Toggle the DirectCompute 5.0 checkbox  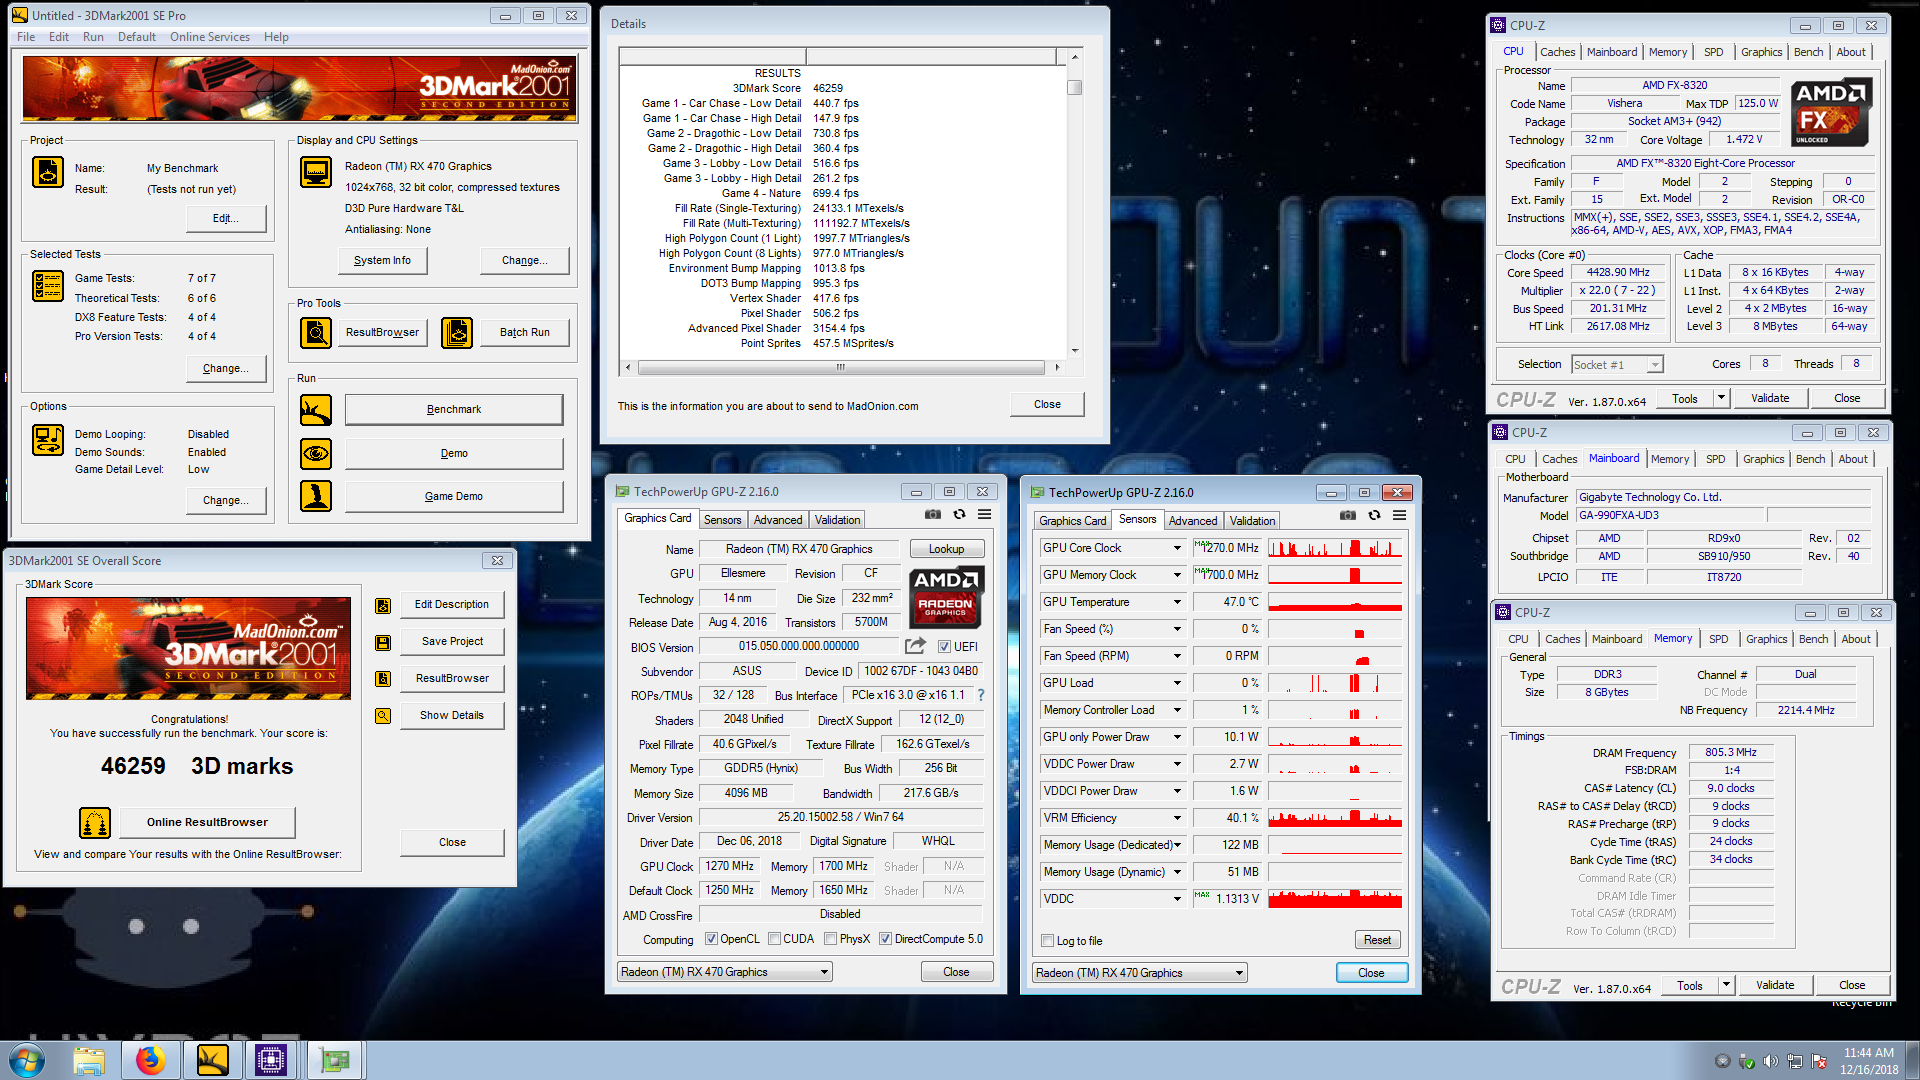point(885,939)
